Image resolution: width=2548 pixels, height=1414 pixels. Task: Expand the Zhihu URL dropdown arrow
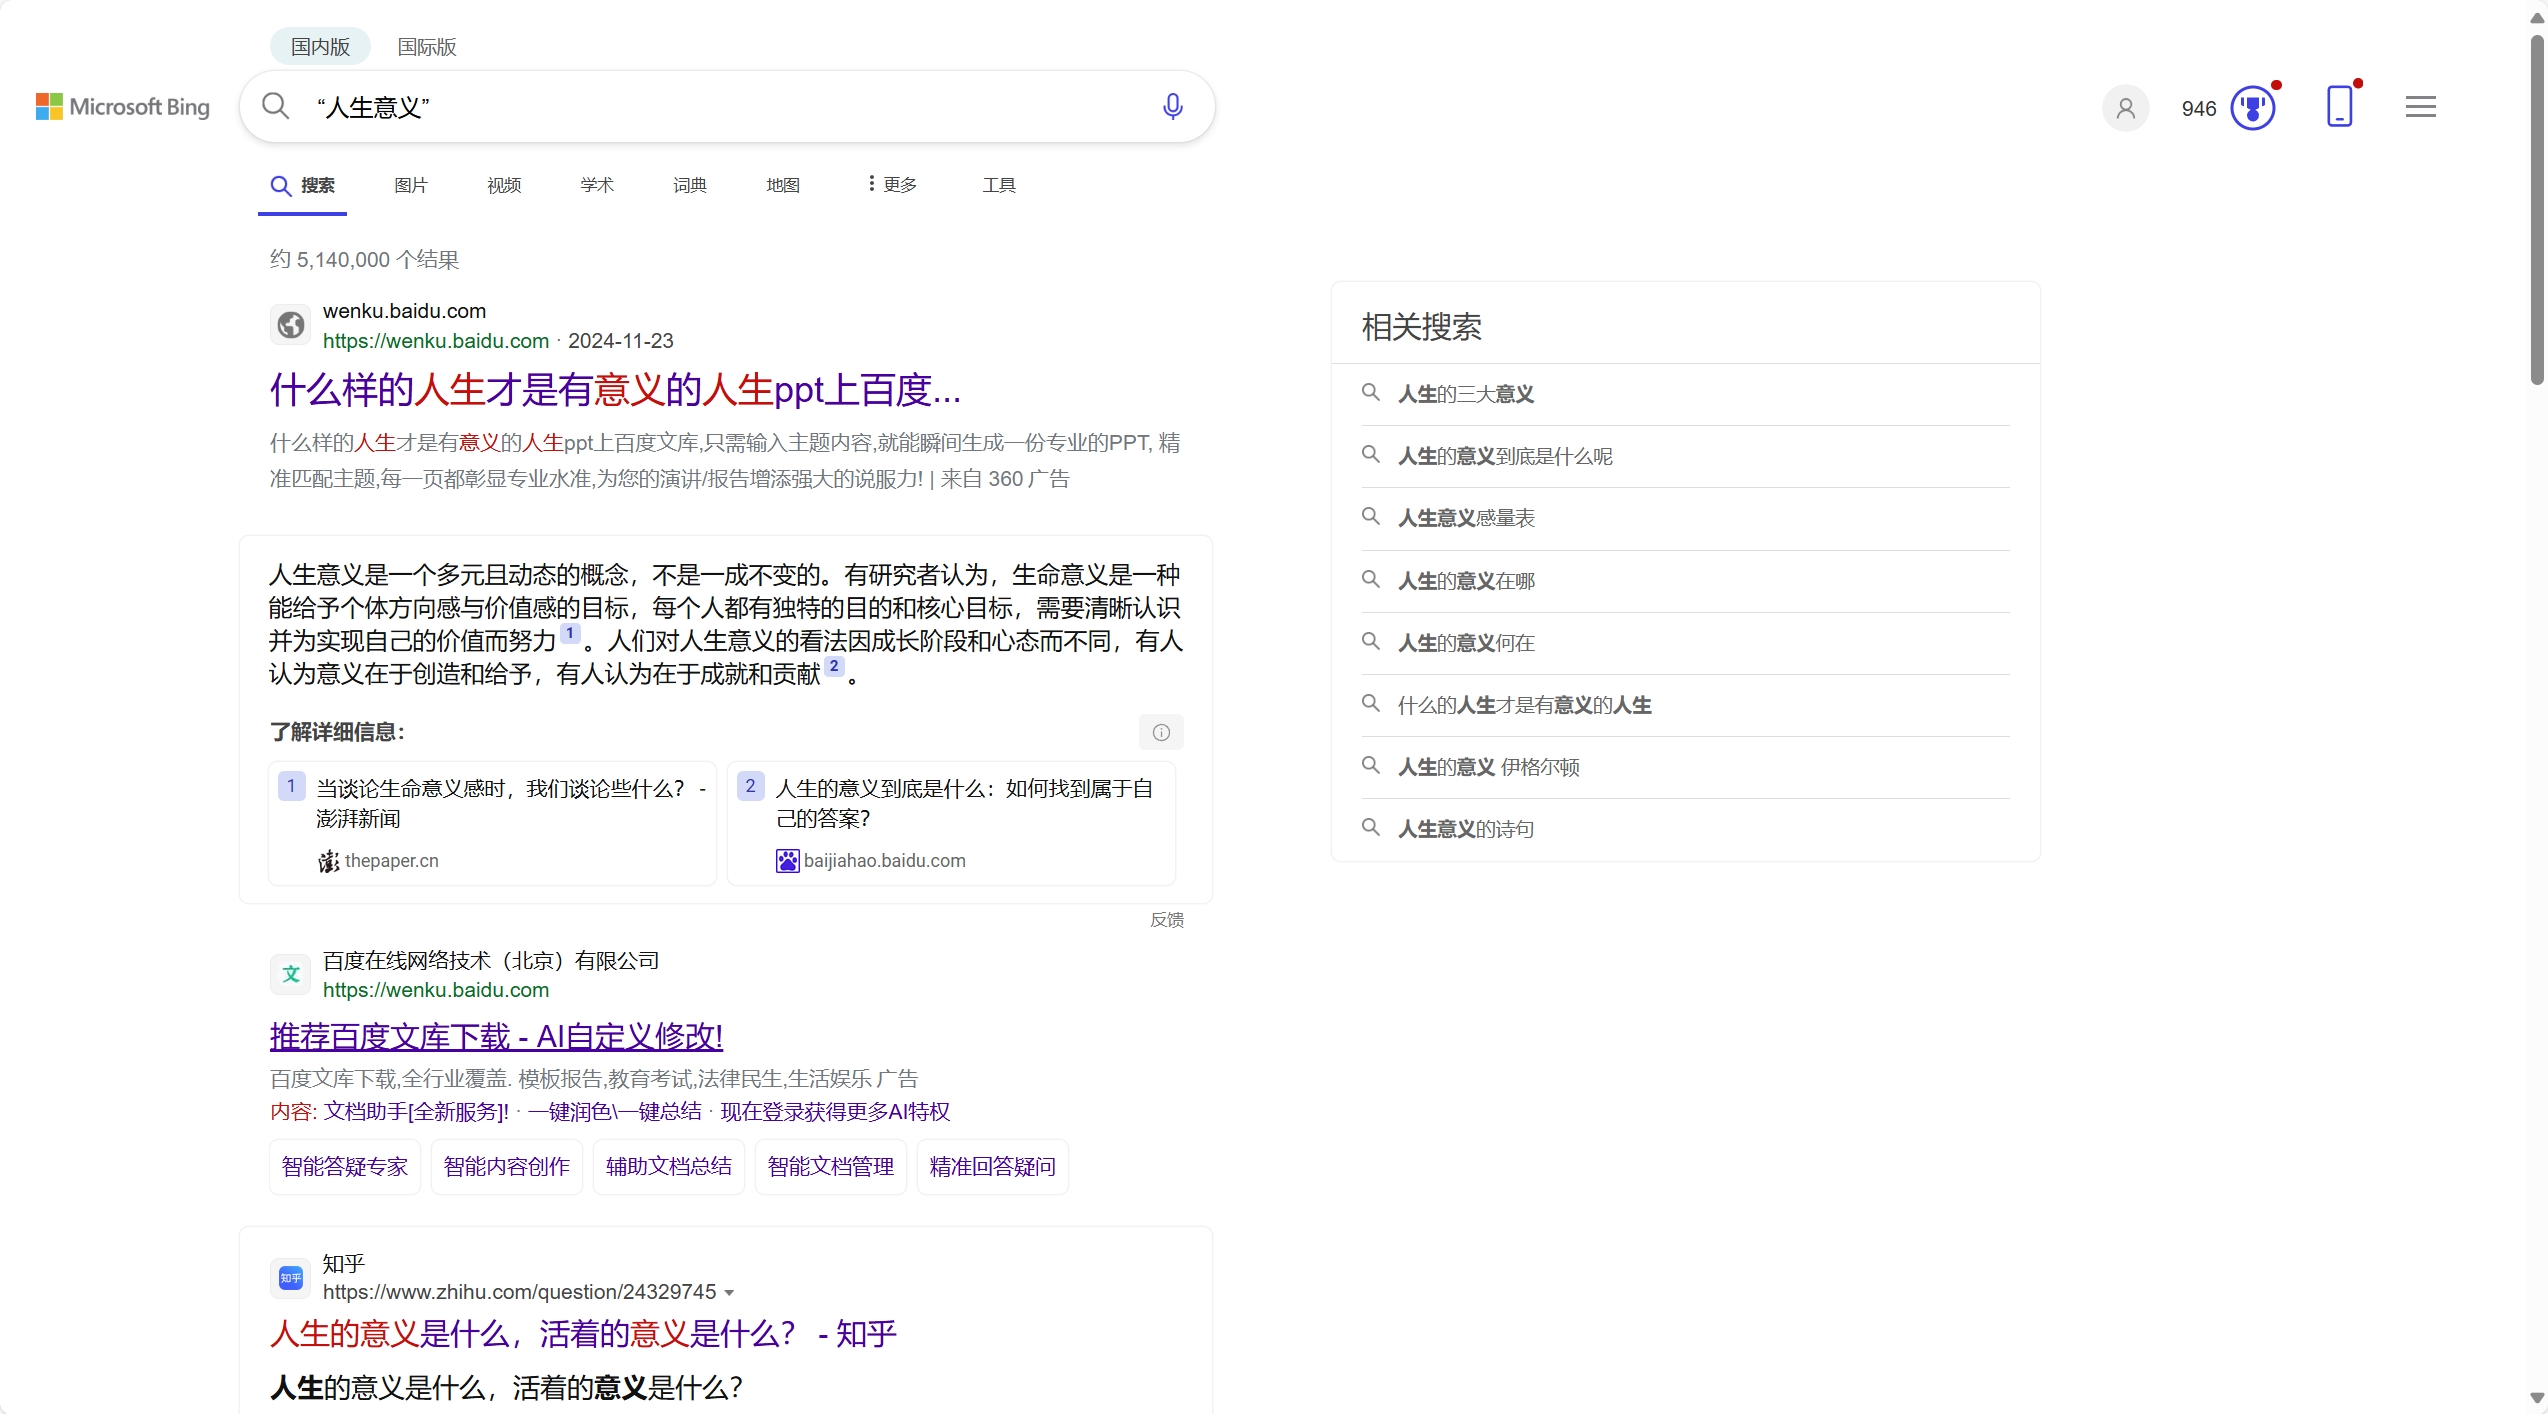tap(729, 1293)
